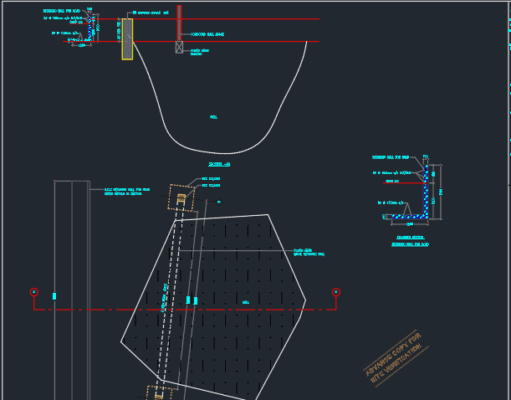Image resolution: width=511 pixels, height=400 pixels.
Task: Click the underlined title under the enlarged wall detail
Action: [x=410, y=241]
